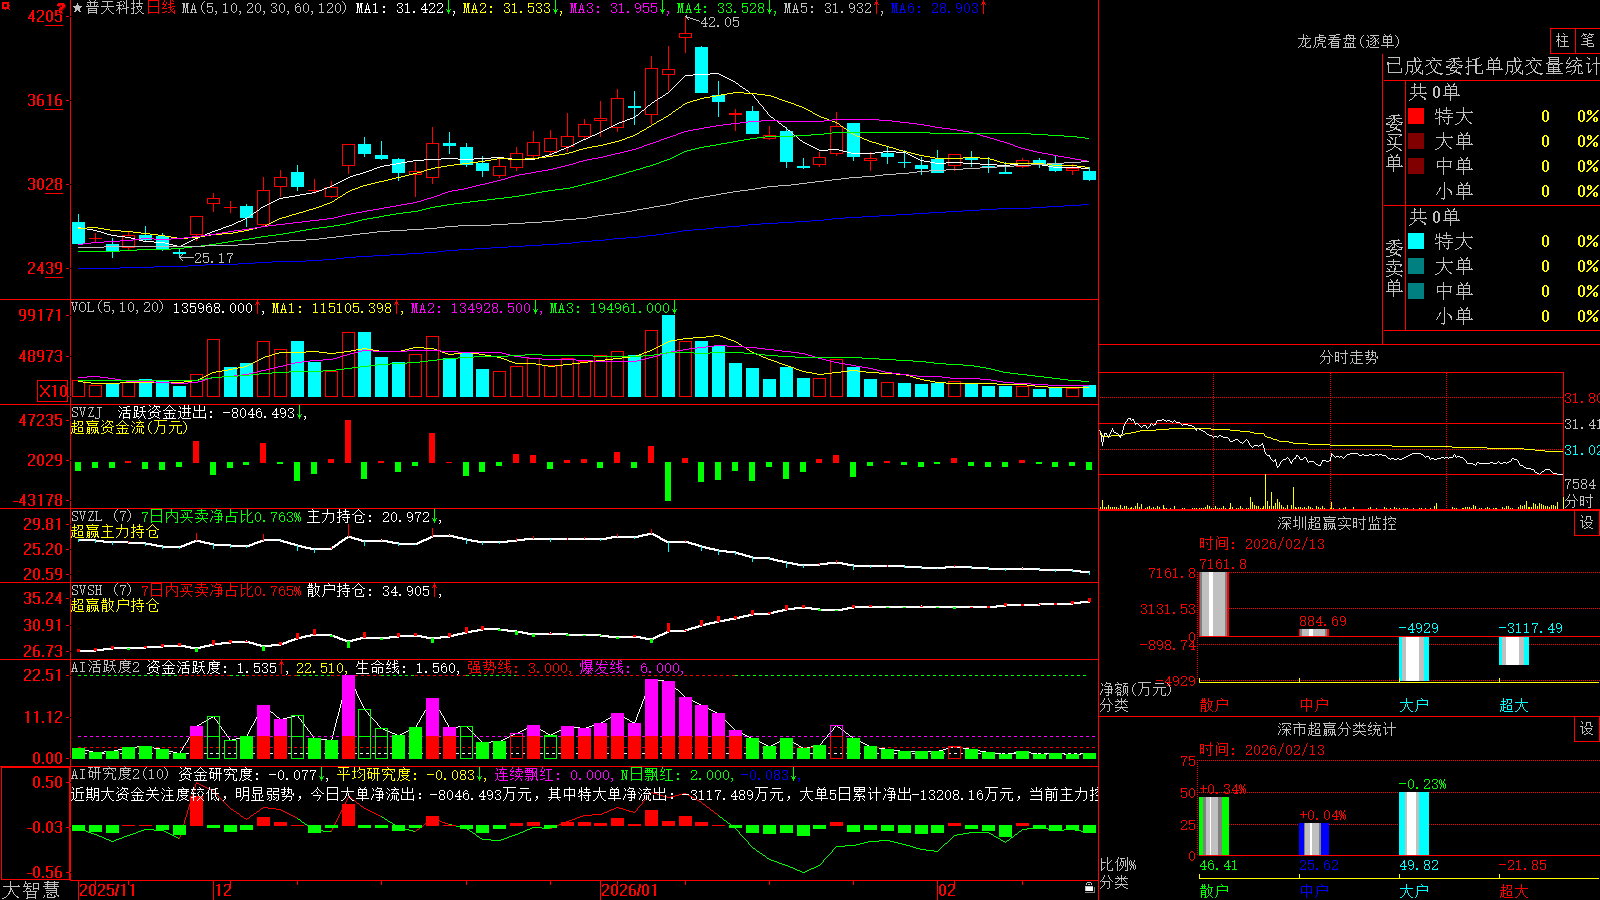Click the 资金研究度: -0.077 value
This screenshot has width=1600, height=900.
pos(252,775)
